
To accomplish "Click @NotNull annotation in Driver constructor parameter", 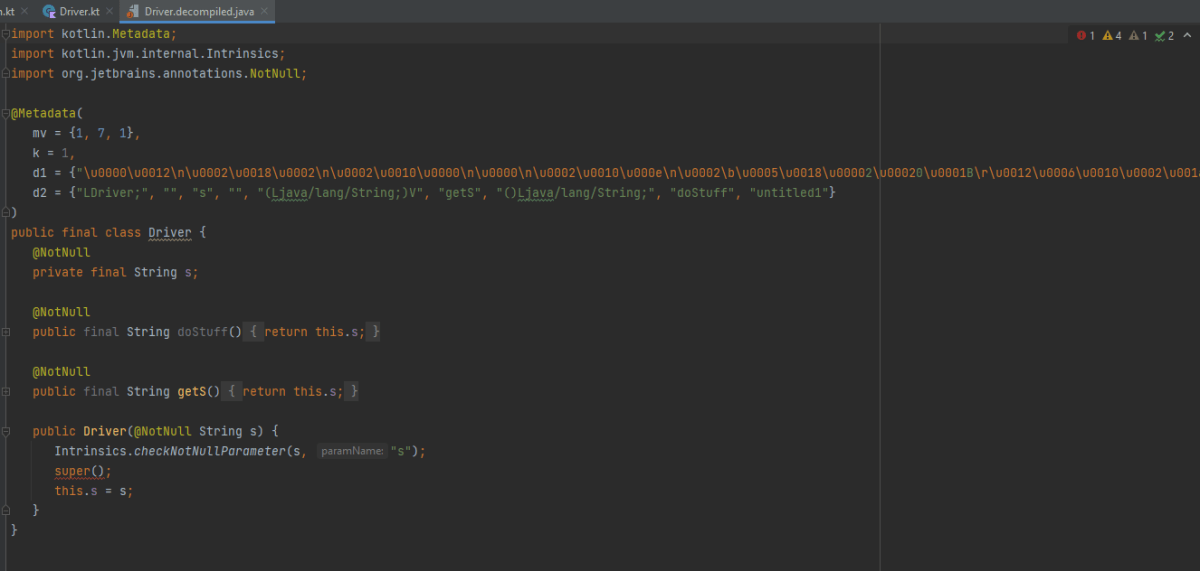I will [162, 431].
